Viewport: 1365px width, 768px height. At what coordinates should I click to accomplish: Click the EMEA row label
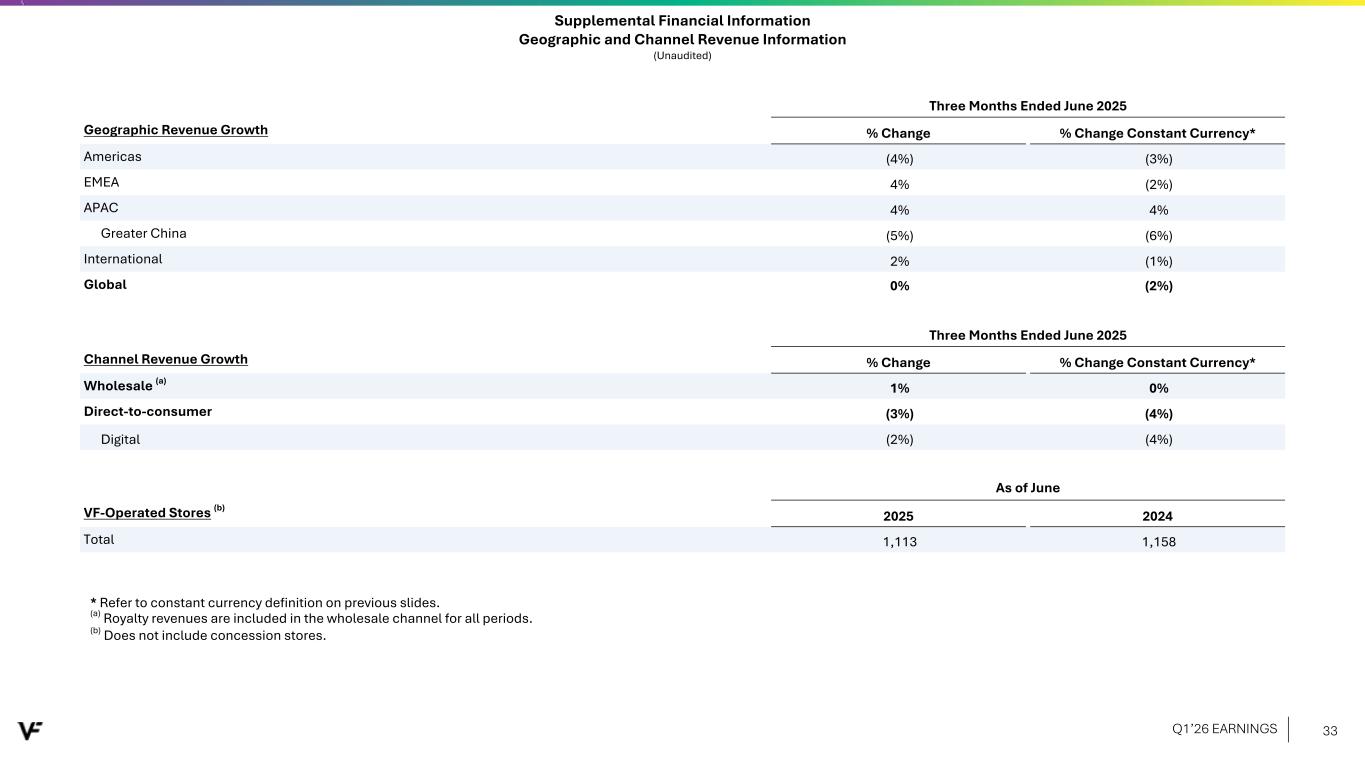(102, 183)
